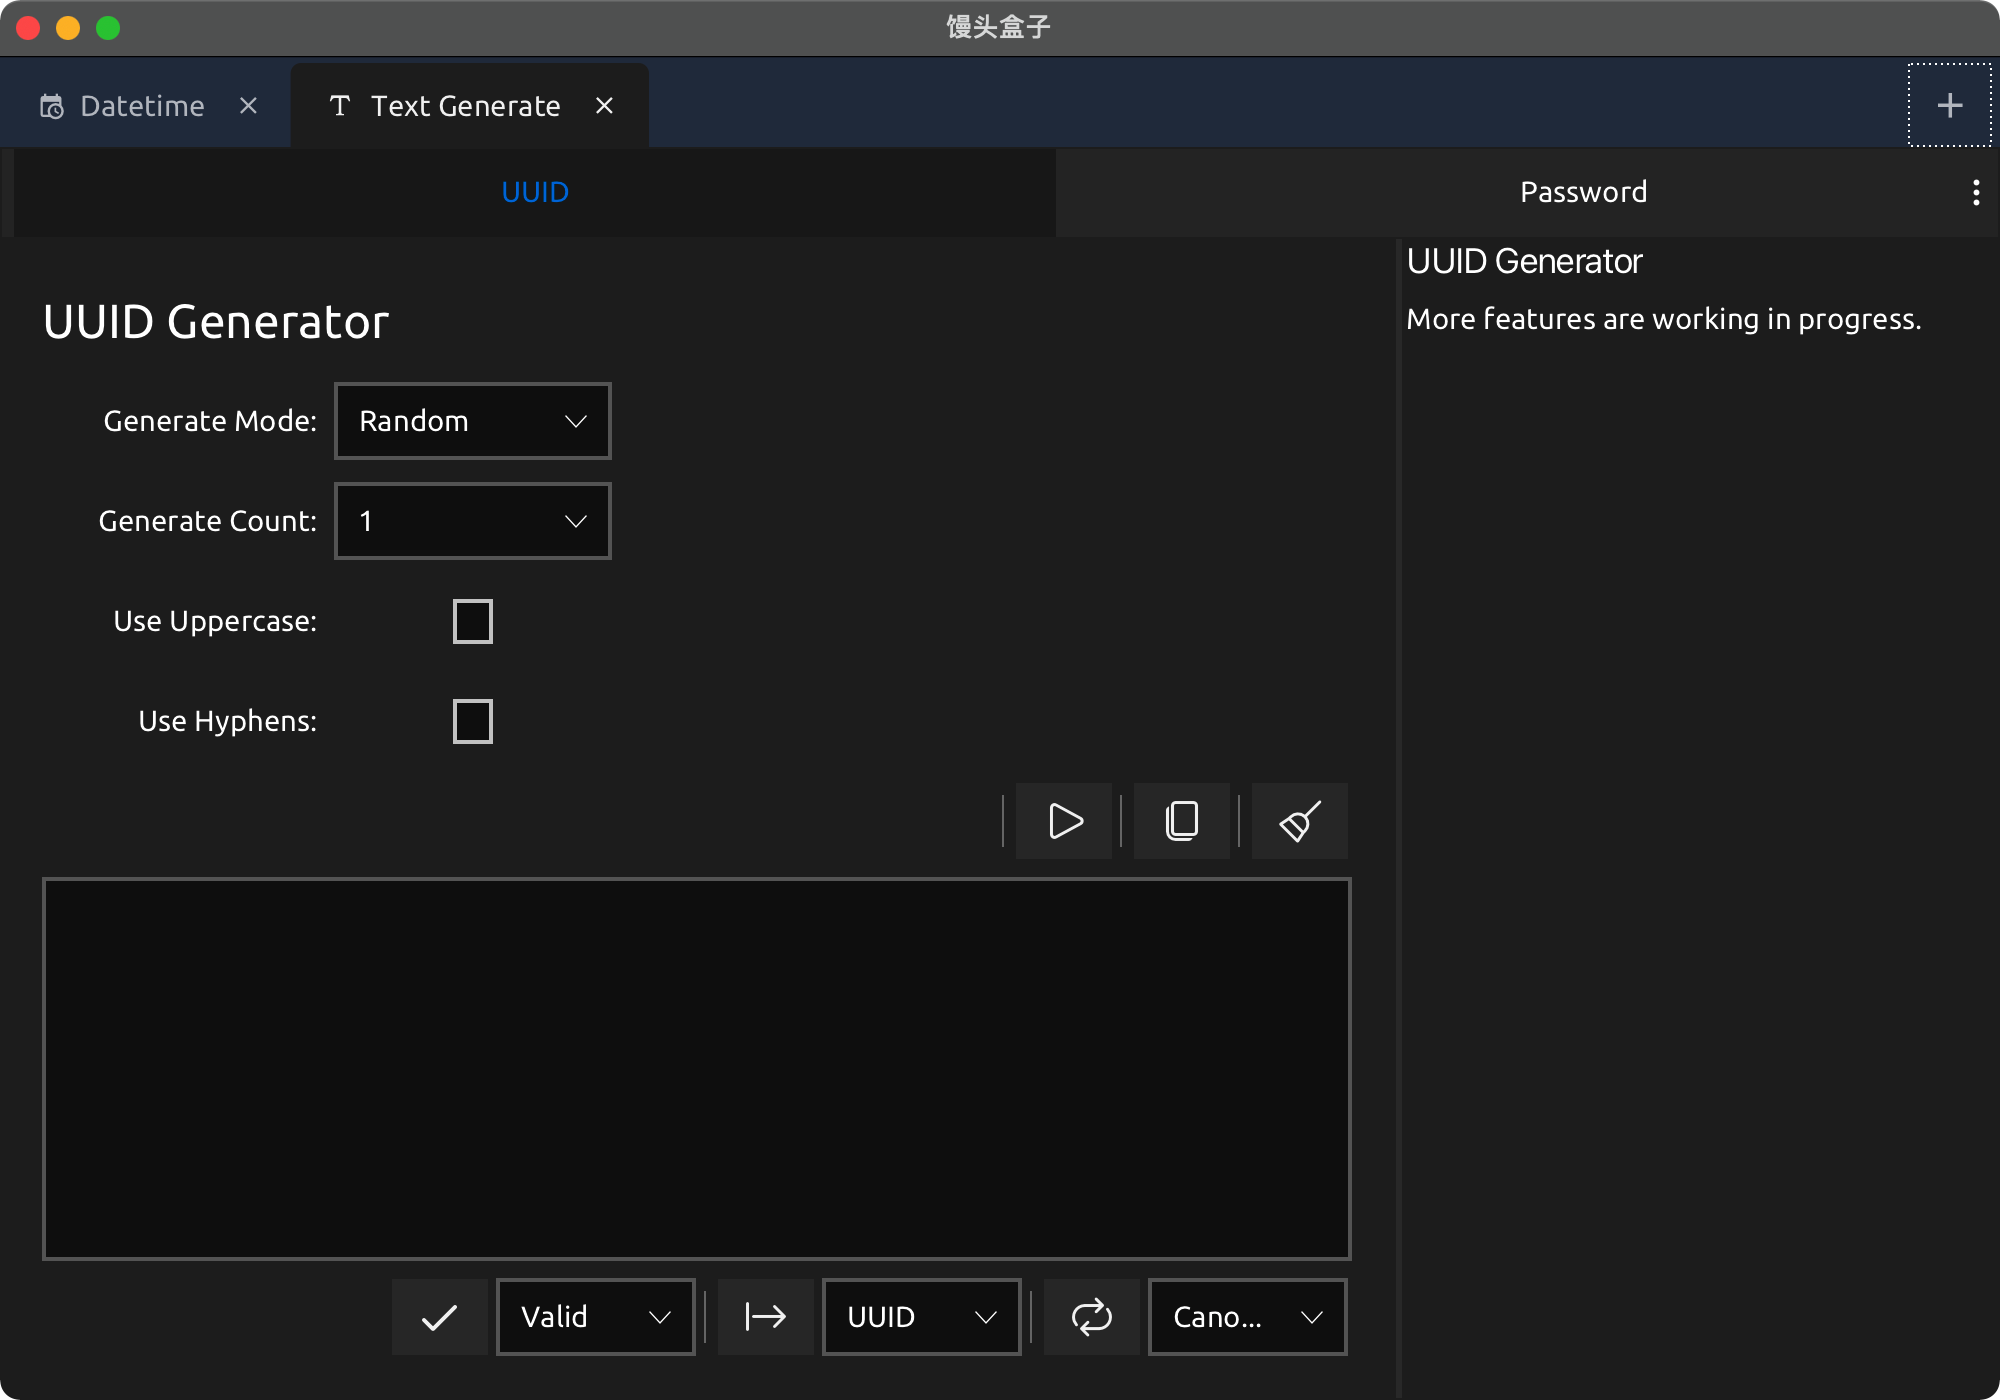The image size is (2000, 1400).
Task: Open the UUID format dropdown at the bottom
Action: [921, 1317]
